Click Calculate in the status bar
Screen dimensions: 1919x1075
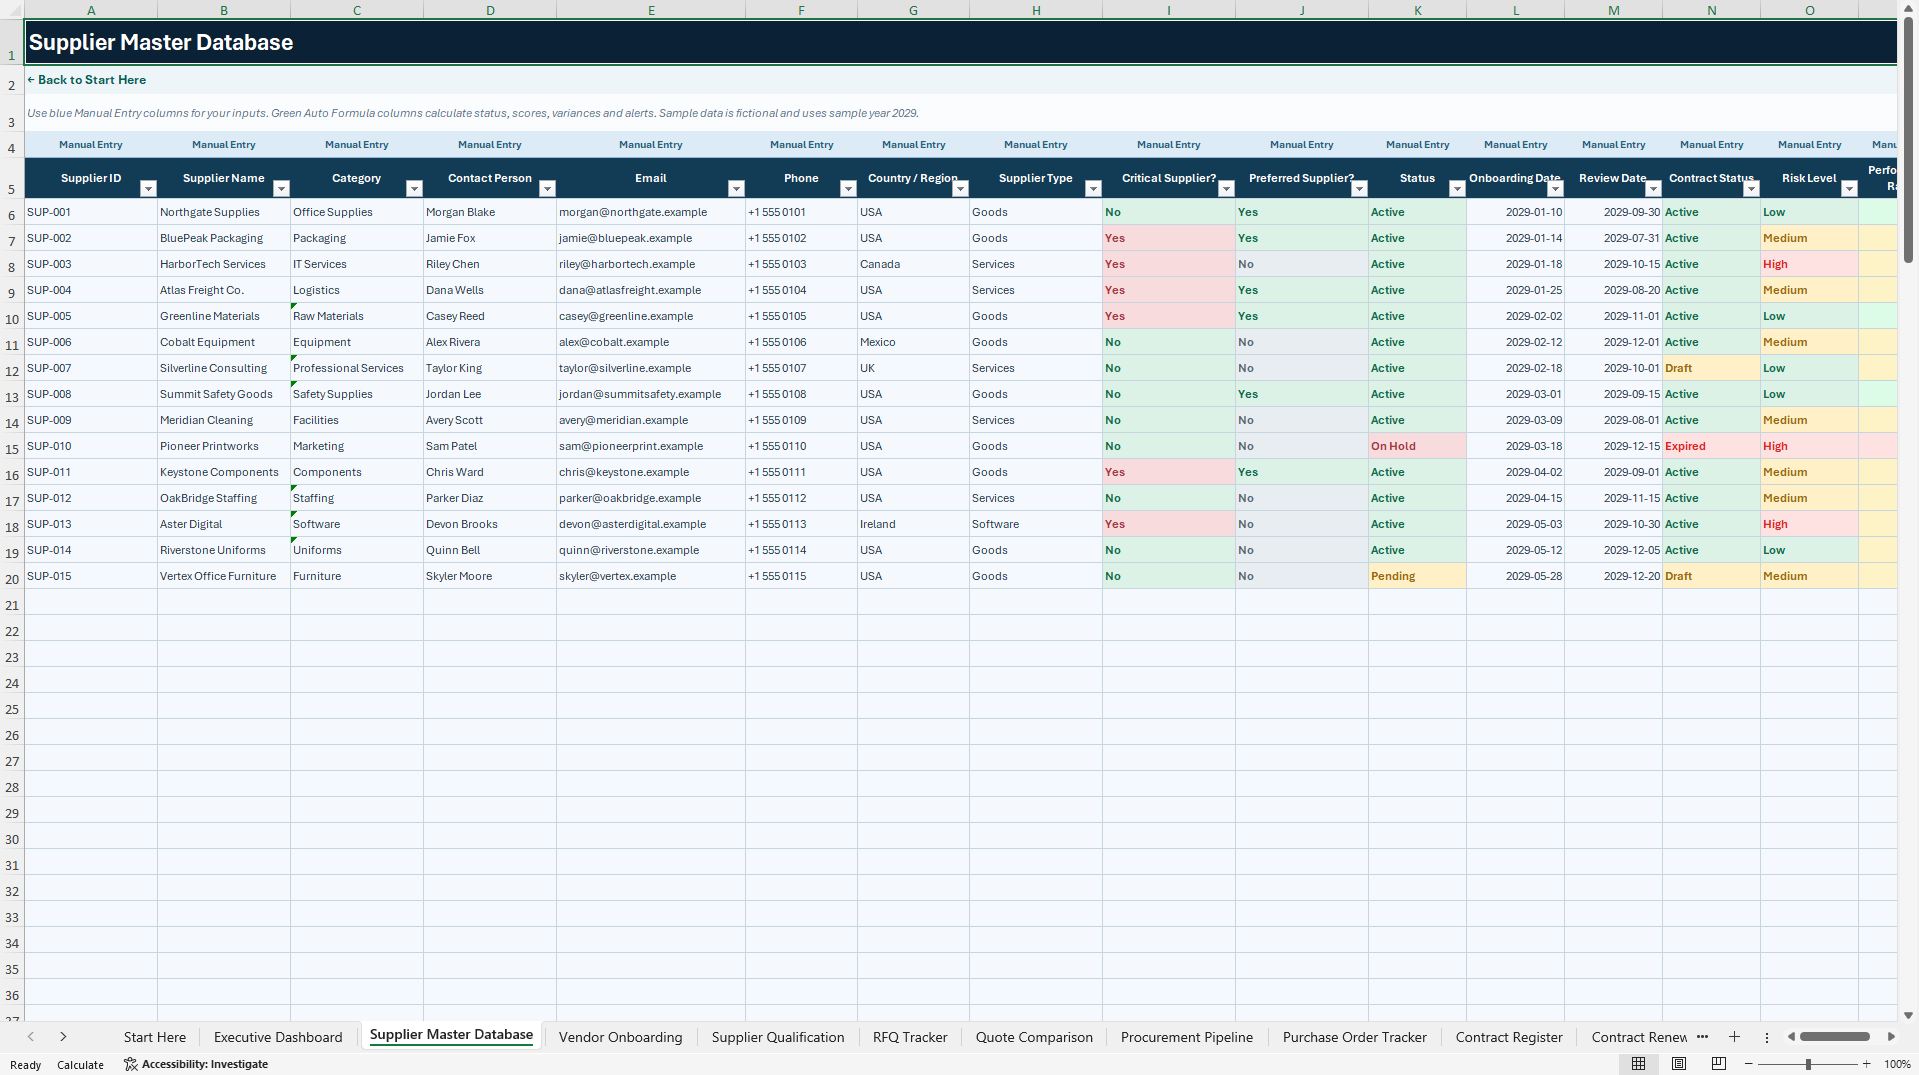click(x=80, y=1065)
